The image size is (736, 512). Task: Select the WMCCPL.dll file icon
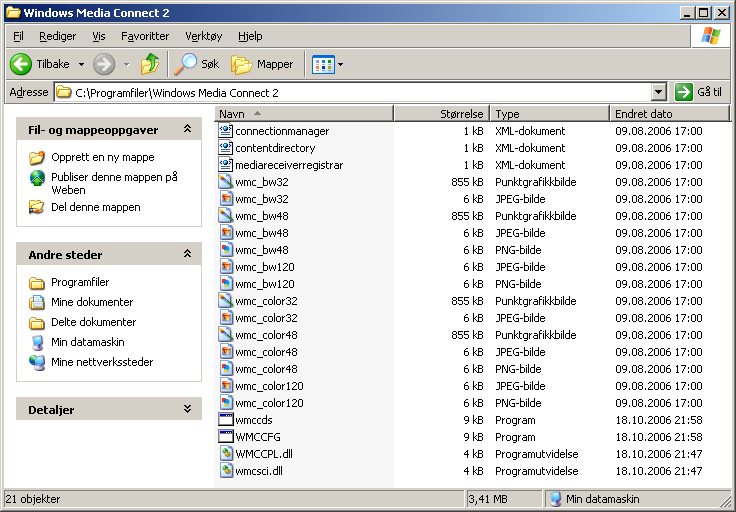point(226,454)
